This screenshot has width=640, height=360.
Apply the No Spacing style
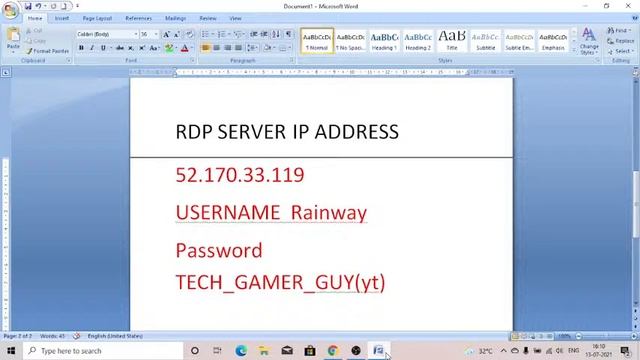[350, 41]
